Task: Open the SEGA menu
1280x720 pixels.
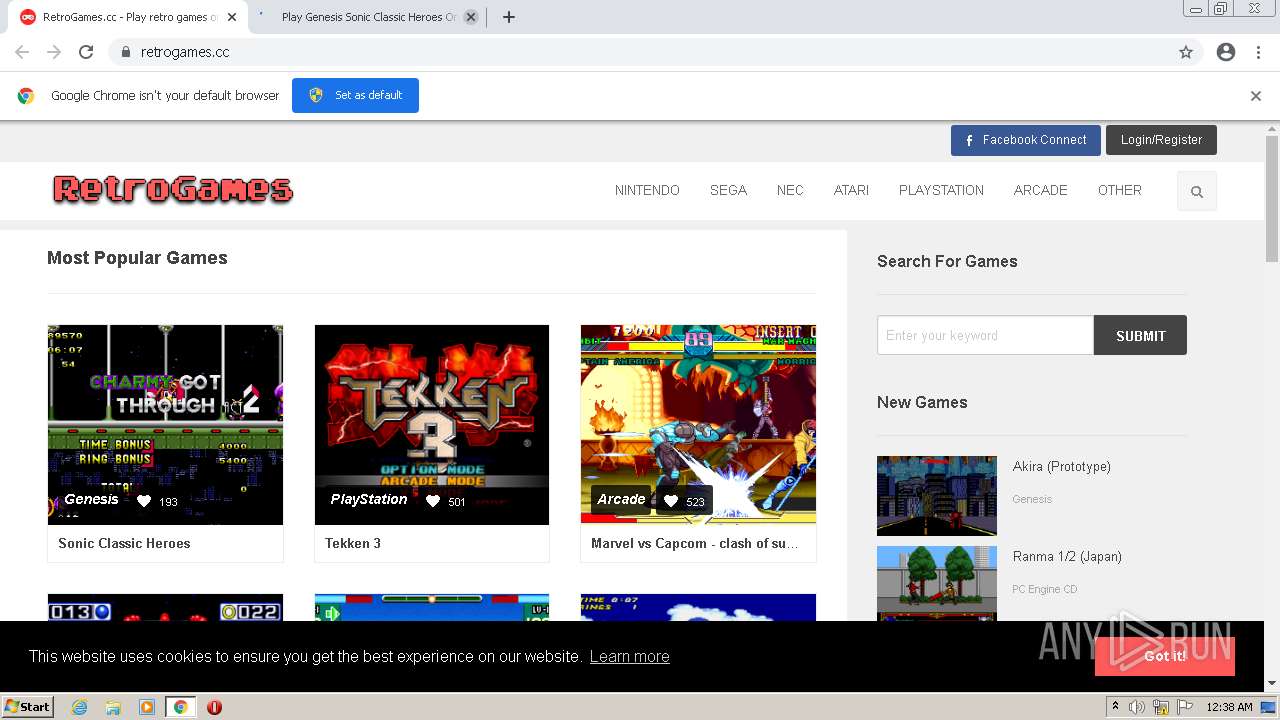Action: tap(728, 190)
